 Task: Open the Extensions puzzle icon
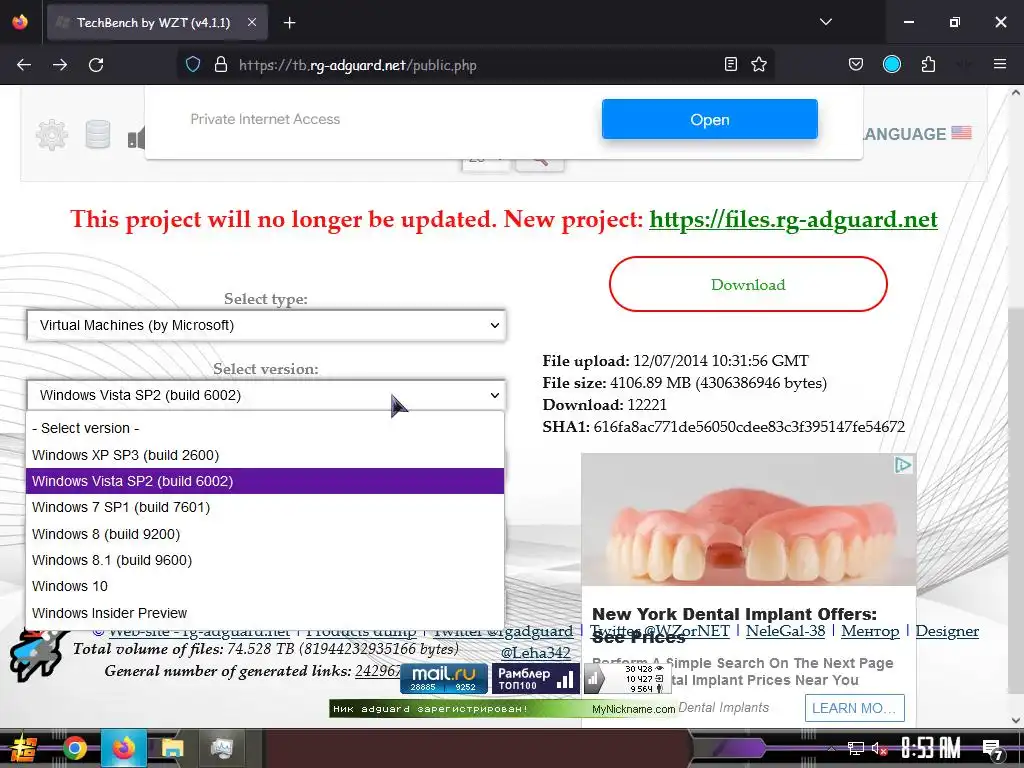tap(928, 64)
